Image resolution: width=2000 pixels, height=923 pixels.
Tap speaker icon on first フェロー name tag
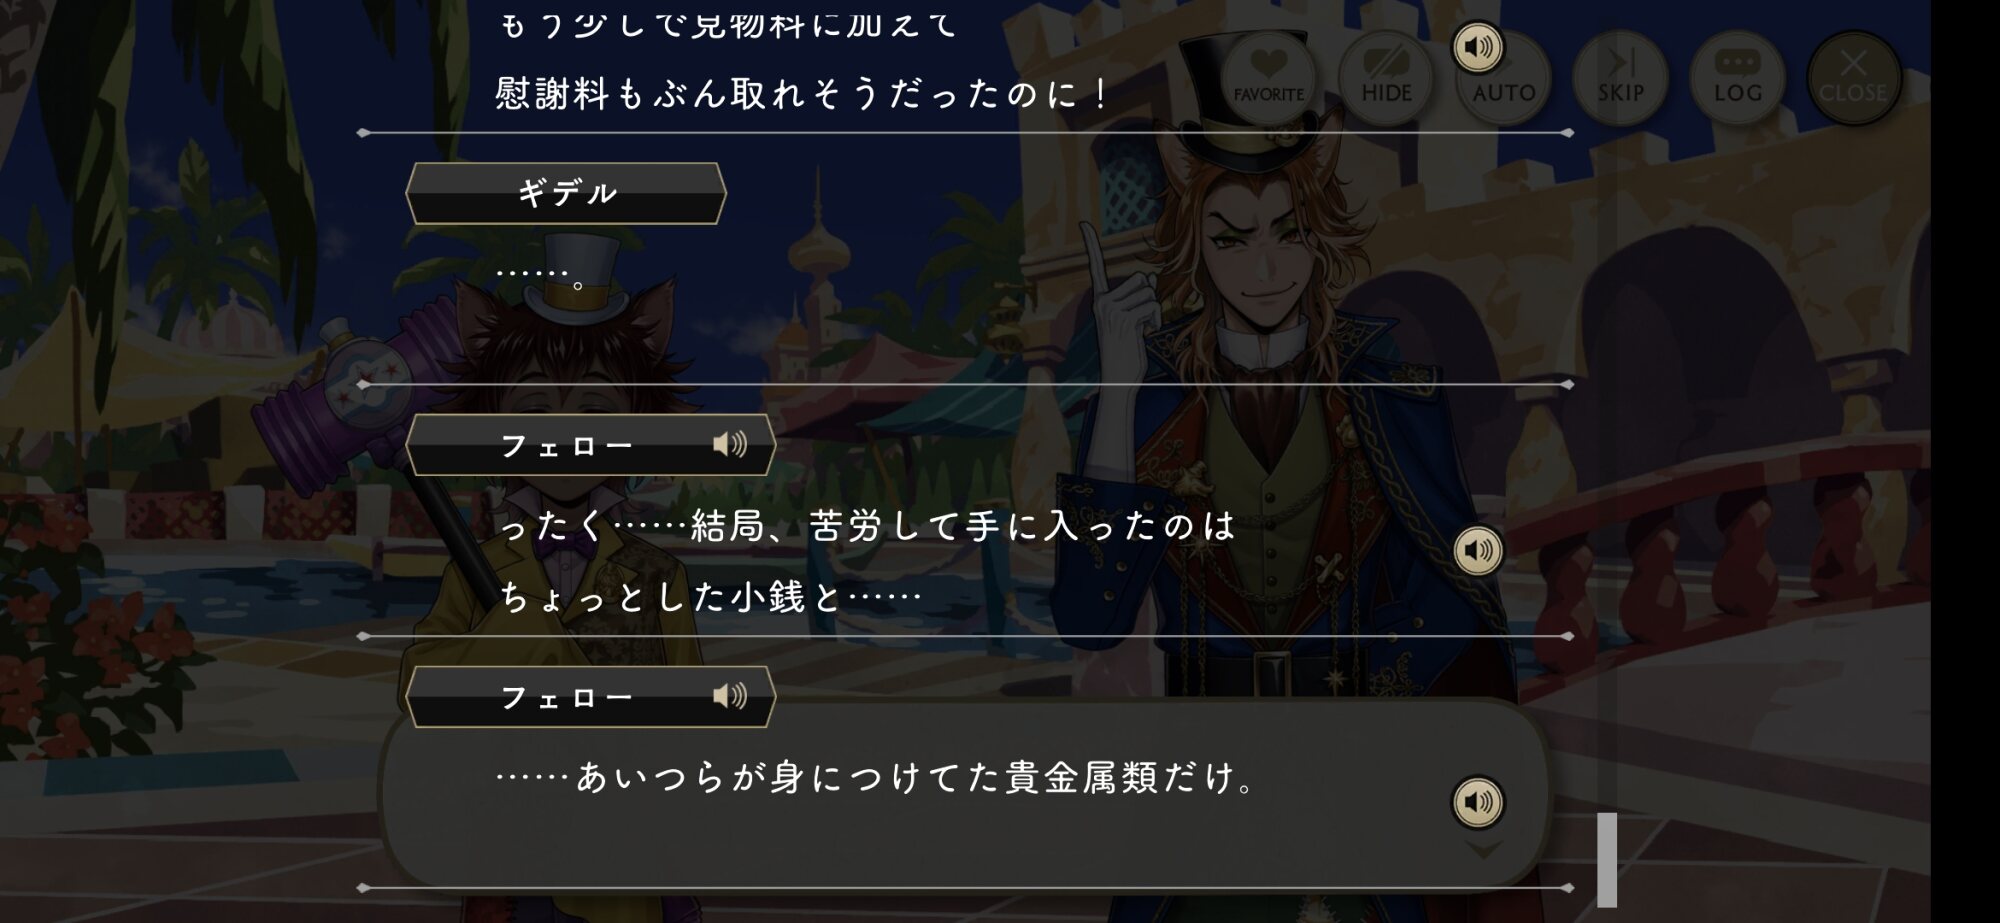pyautogui.click(x=730, y=444)
